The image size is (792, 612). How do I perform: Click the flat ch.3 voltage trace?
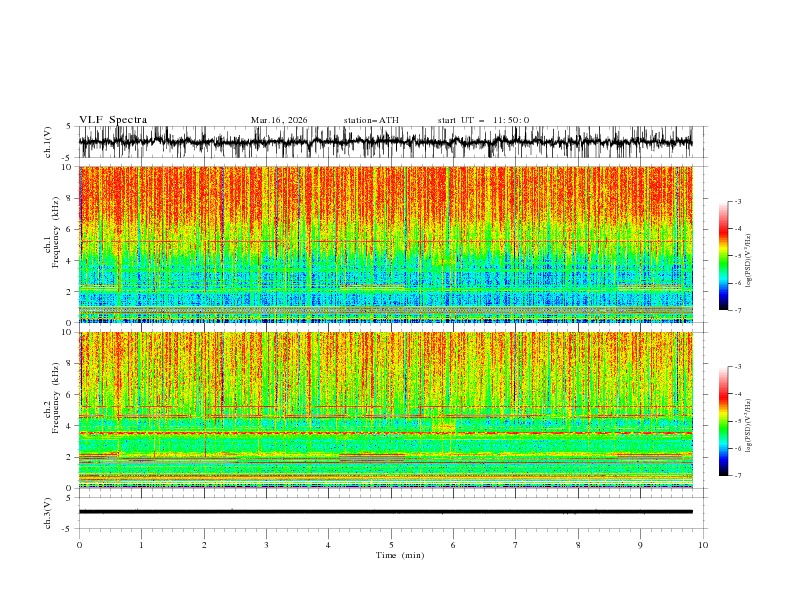pyautogui.click(x=385, y=512)
